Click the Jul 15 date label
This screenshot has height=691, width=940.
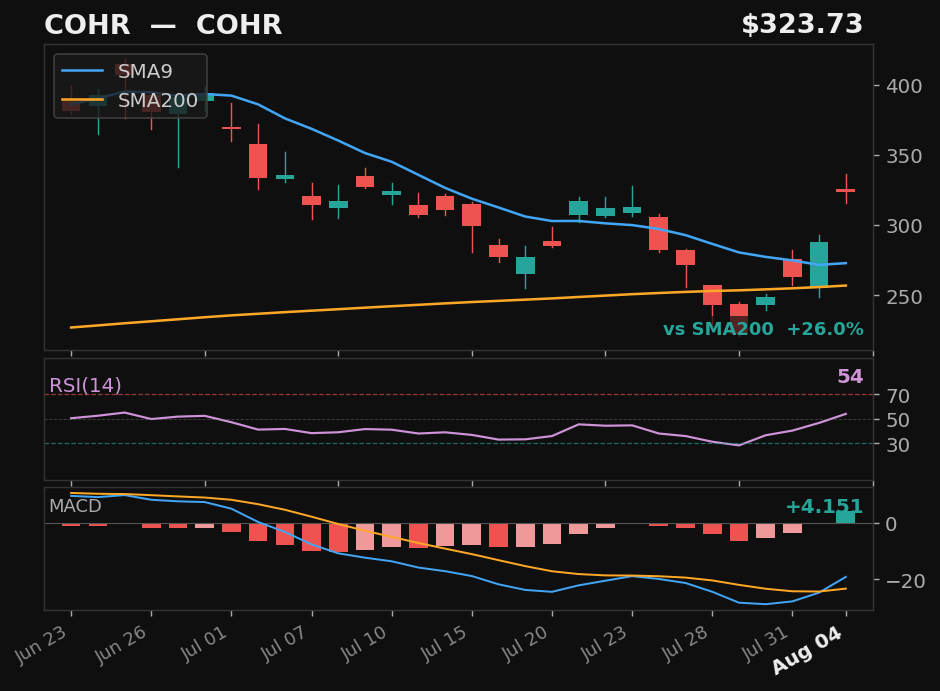pyautogui.click(x=445, y=644)
